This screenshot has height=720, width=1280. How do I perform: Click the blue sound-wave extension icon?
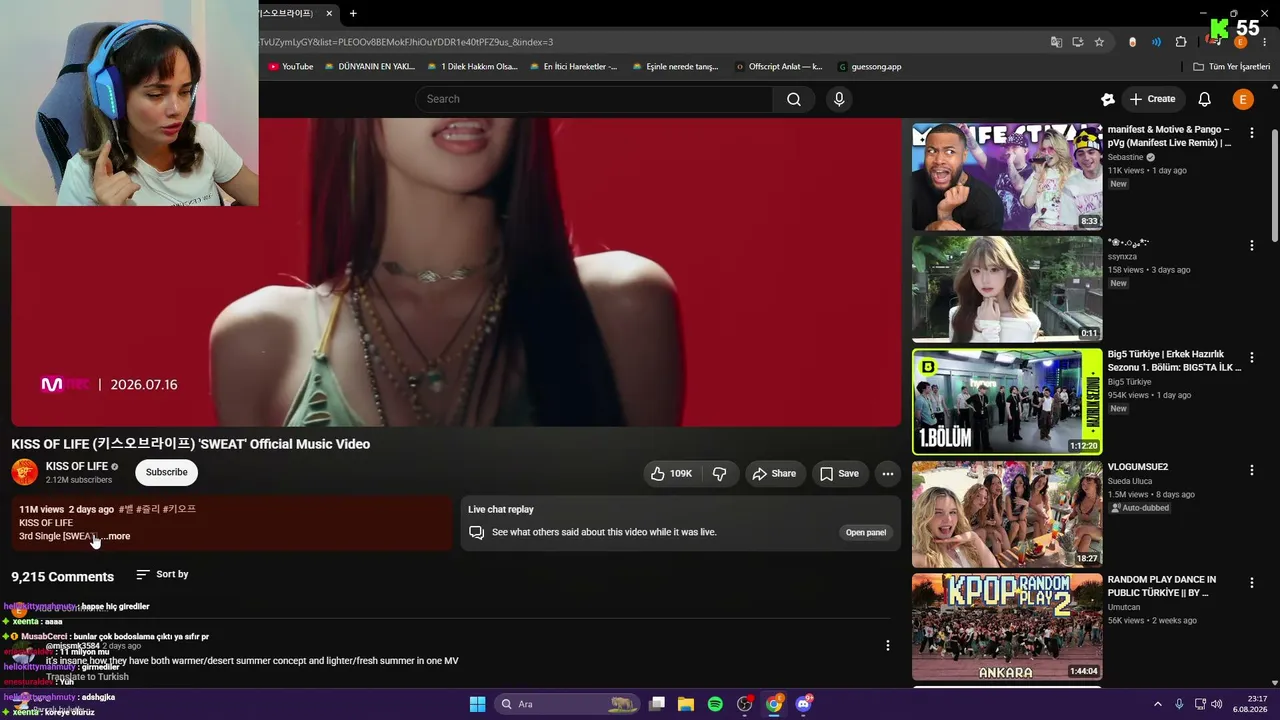[x=1156, y=42]
